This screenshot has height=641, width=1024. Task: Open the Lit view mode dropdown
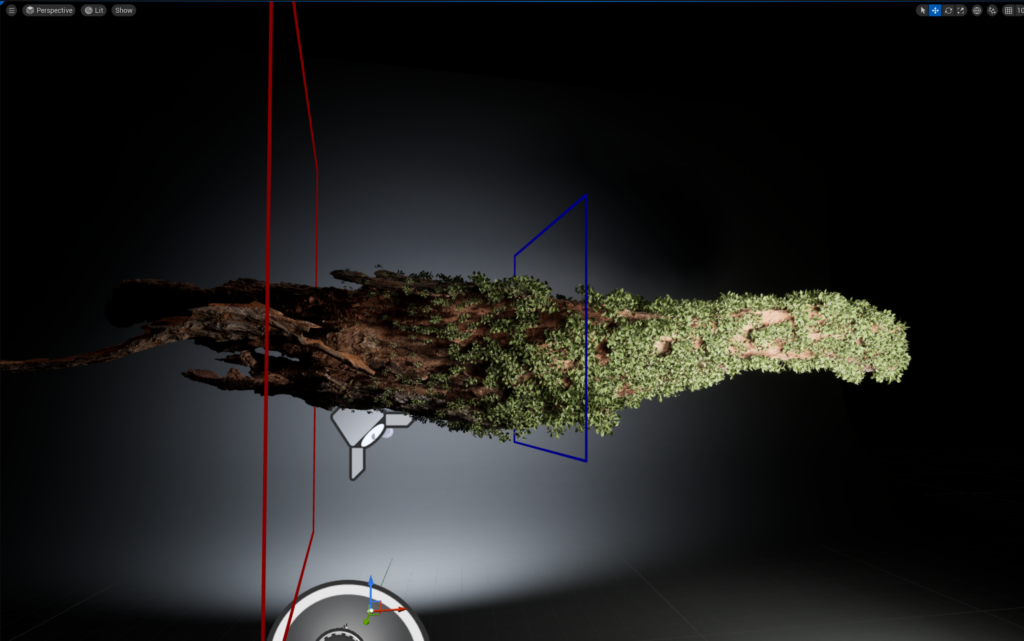[x=94, y=10]
